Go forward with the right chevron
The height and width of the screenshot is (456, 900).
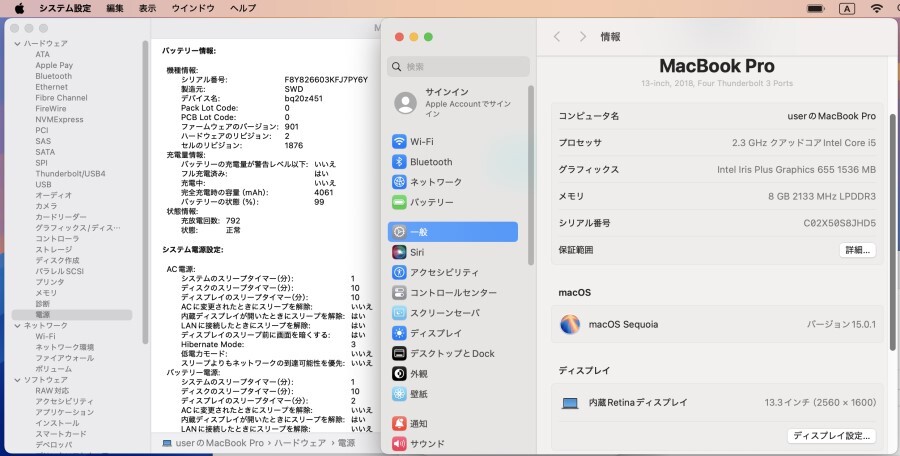click(x=583, y=37)
